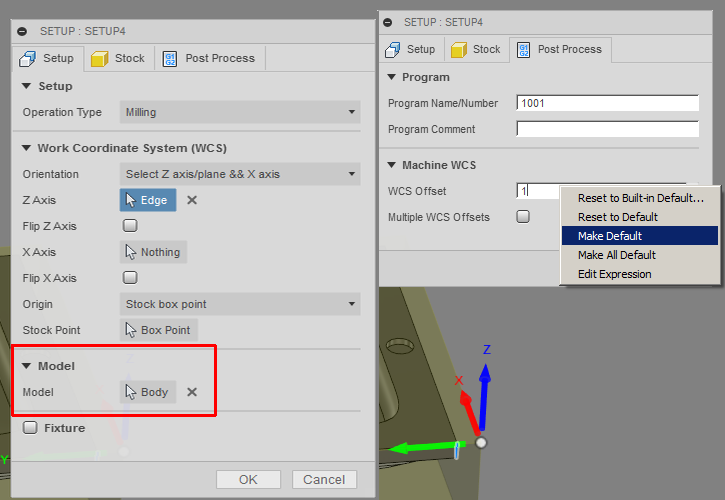Screen dimensions: 725x500
Task: Click the WCS Offset input field
Action: pos(538,191)
